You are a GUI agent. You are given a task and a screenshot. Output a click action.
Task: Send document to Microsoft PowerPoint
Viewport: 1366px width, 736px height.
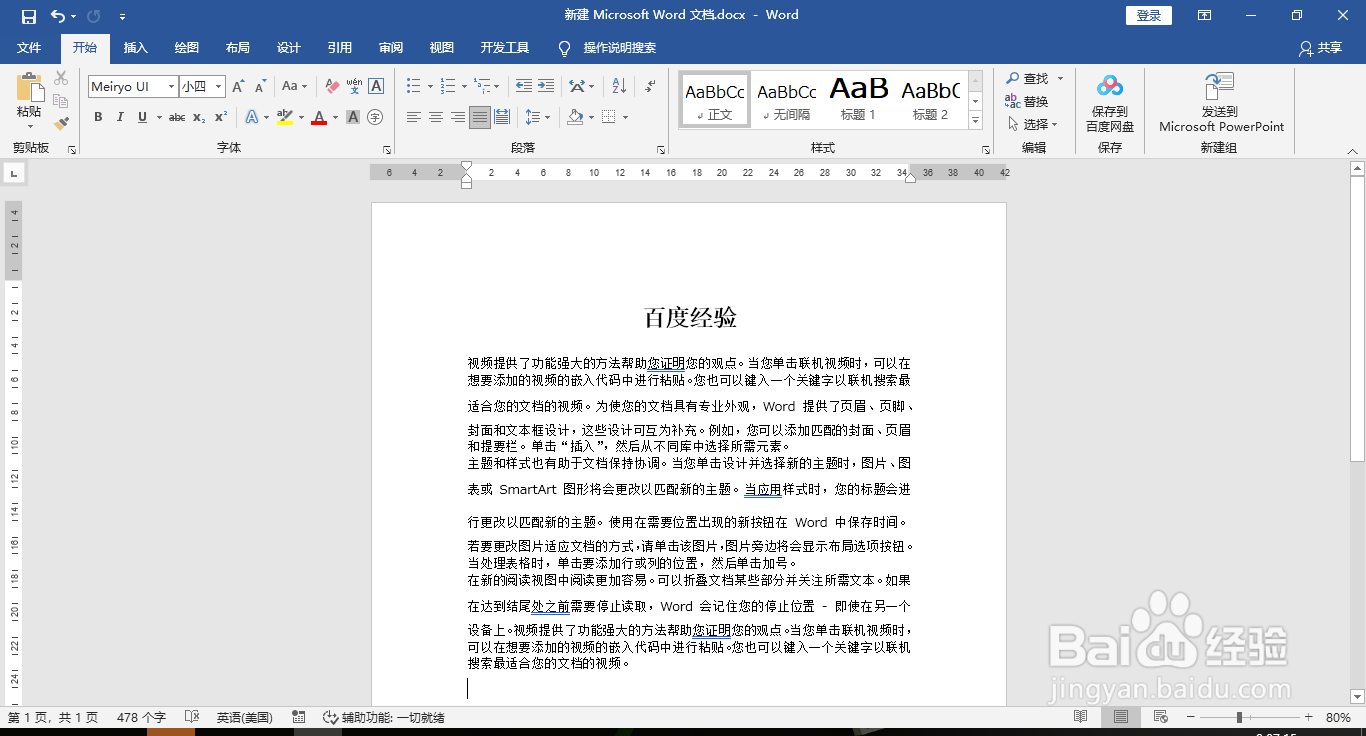pyautogui.click(x=1221, y=104)
